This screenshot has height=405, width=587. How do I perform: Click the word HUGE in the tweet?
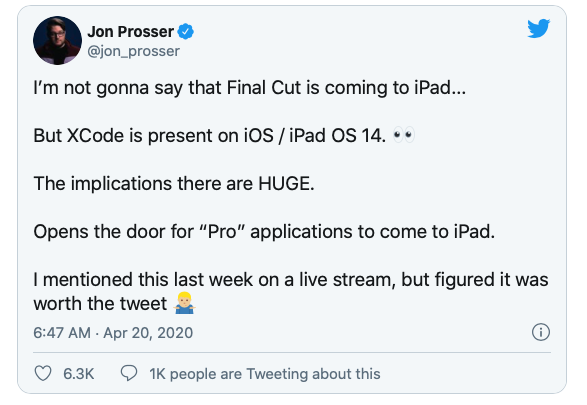(286, 183)
